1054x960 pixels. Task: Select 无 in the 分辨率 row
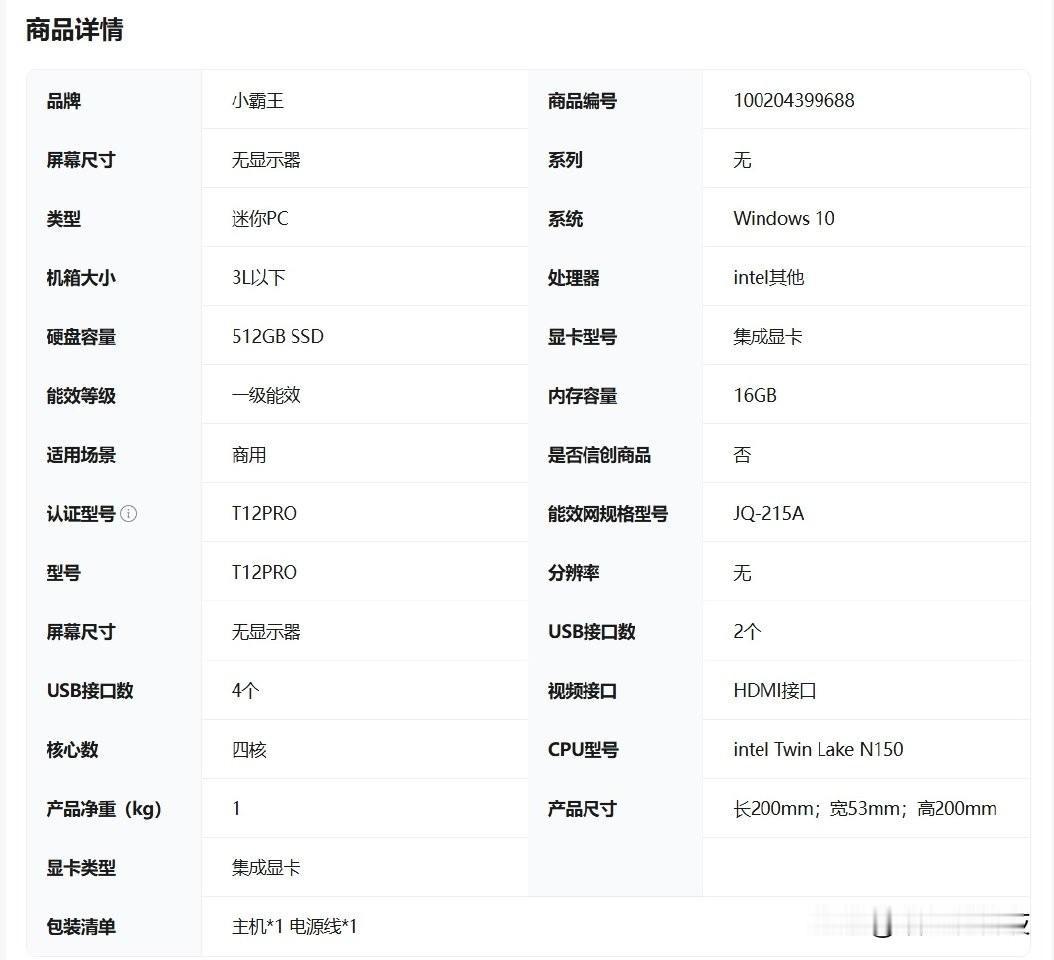742,573
